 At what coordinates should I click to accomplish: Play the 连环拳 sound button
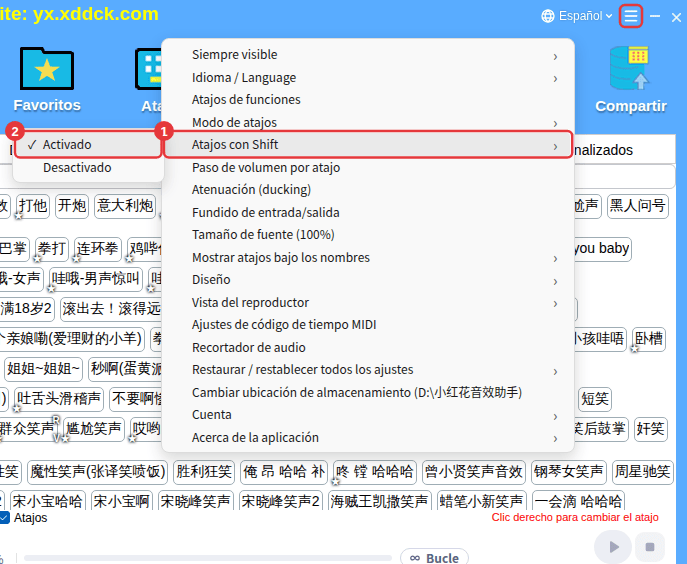coord(97,249)
